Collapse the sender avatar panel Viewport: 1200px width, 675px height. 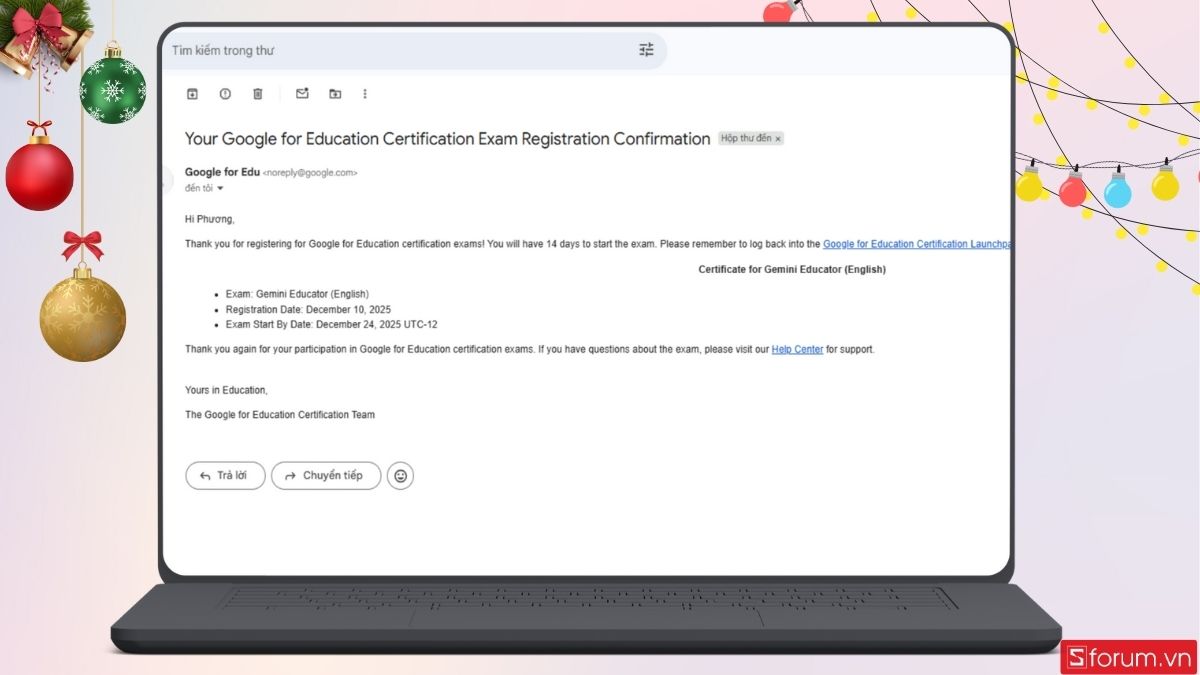pos(170,180)
